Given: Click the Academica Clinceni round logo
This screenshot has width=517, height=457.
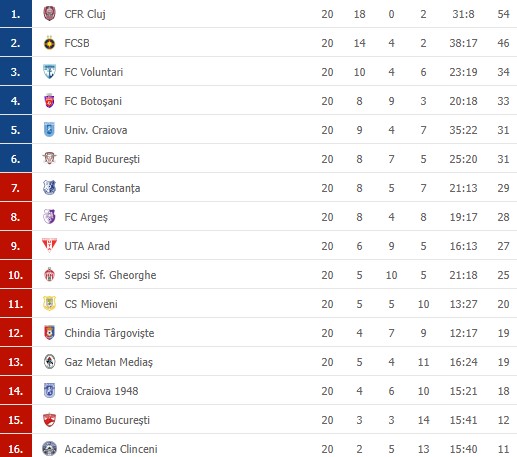Looking at the screenshot, I should (x=49, y=449).
